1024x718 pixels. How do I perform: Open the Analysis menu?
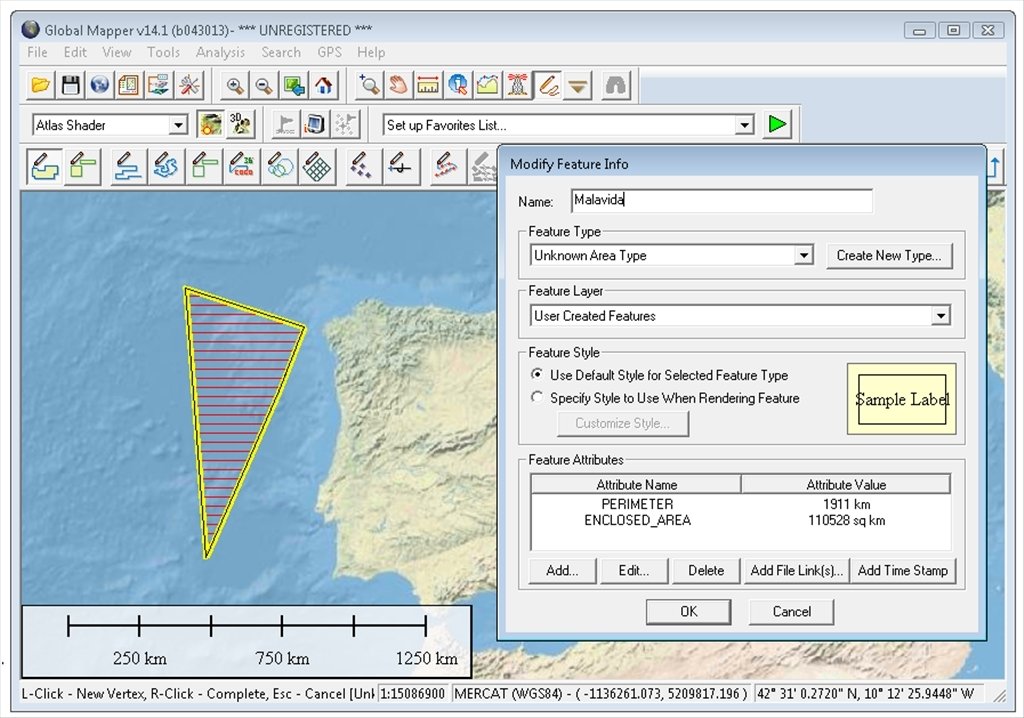[x=221, y=52]
